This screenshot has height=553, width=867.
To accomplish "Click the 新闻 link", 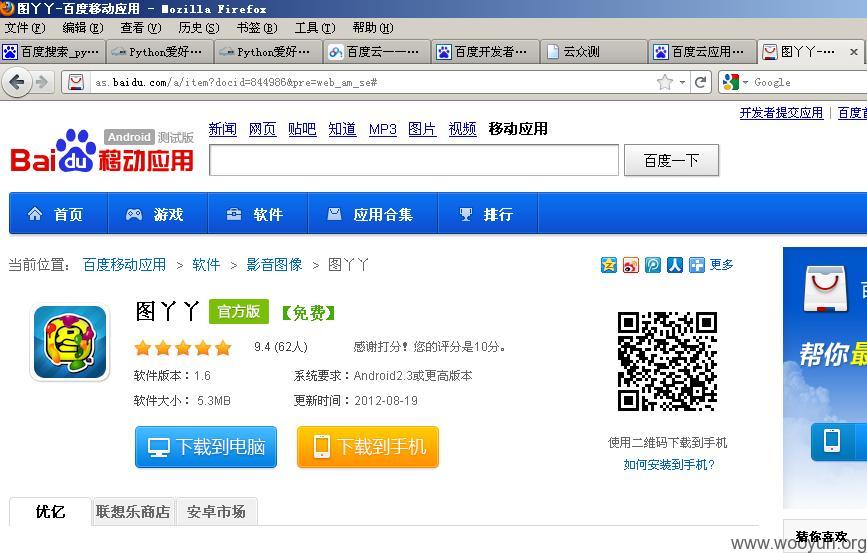I will pos(222,129).
